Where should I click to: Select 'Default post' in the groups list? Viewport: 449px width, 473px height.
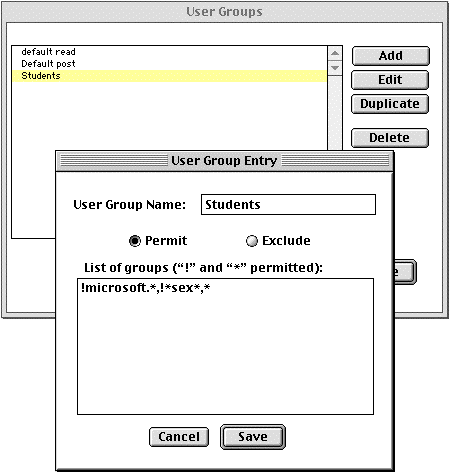coord(169,64)
